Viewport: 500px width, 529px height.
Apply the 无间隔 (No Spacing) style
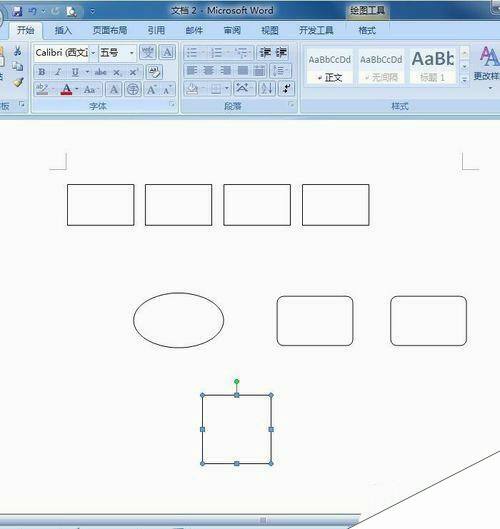[381, 66]
